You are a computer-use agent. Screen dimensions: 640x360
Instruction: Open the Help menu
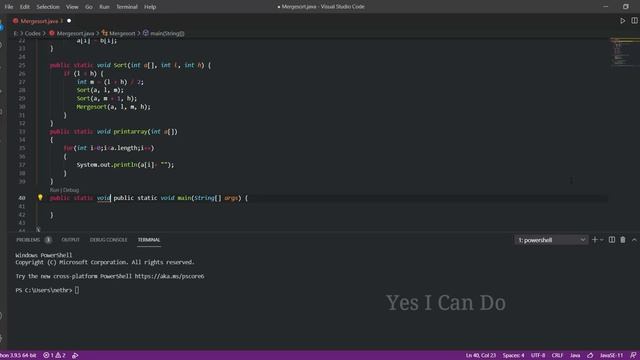150,7
